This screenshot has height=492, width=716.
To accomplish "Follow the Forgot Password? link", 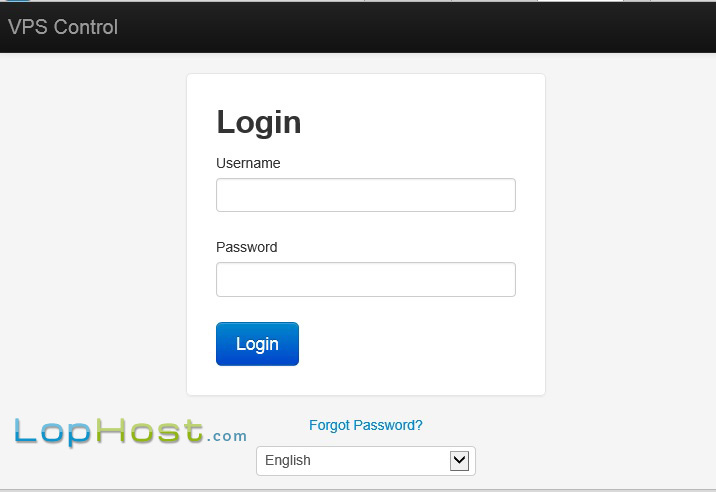I will point(365,425).
